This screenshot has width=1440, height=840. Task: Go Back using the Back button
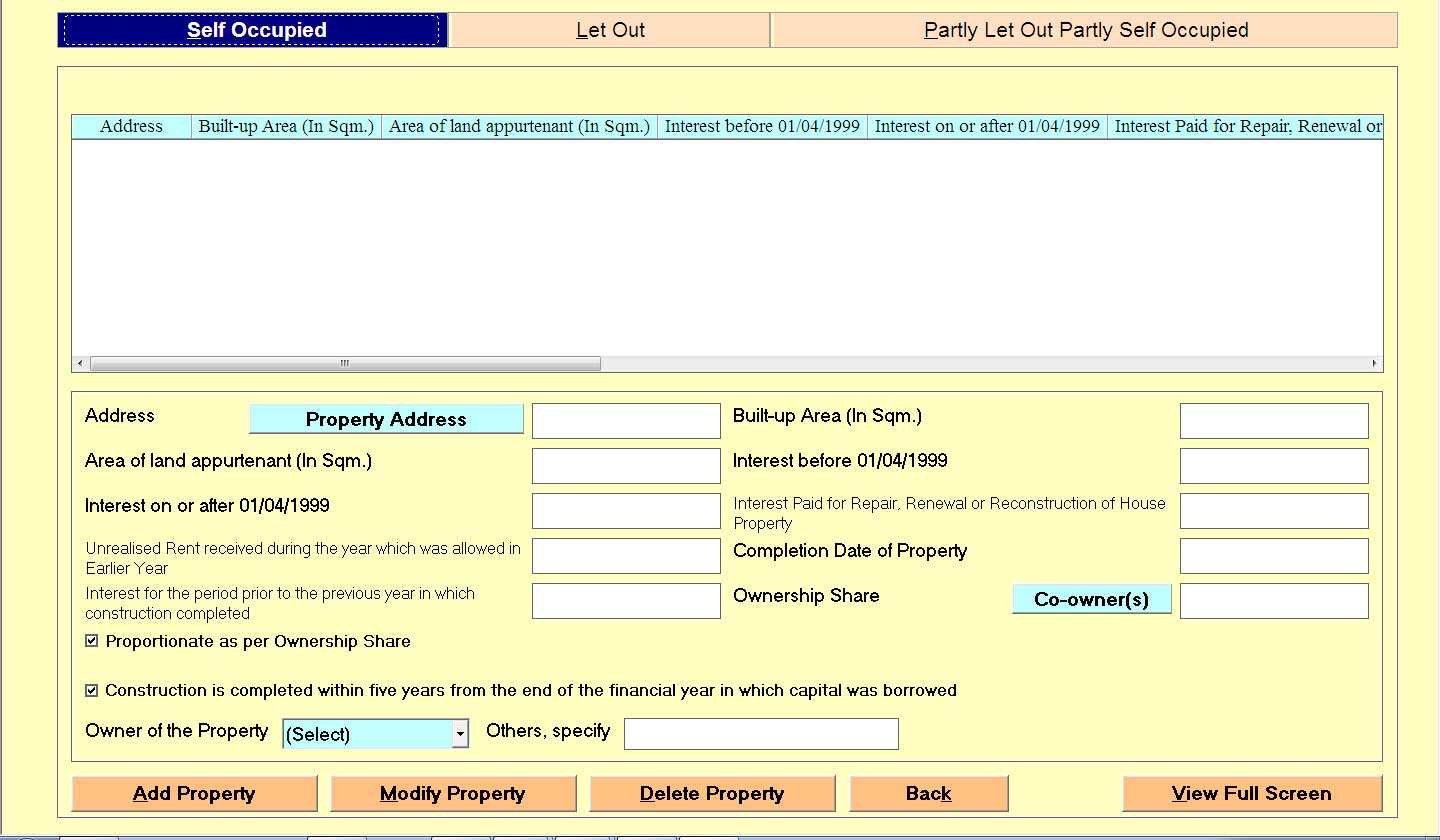tap(928, 794)
